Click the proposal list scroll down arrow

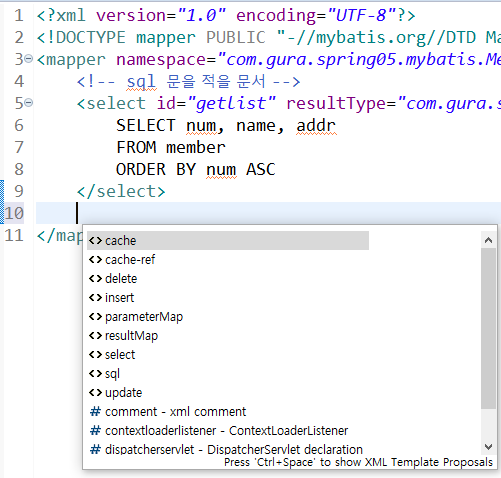tap(488, 447)
